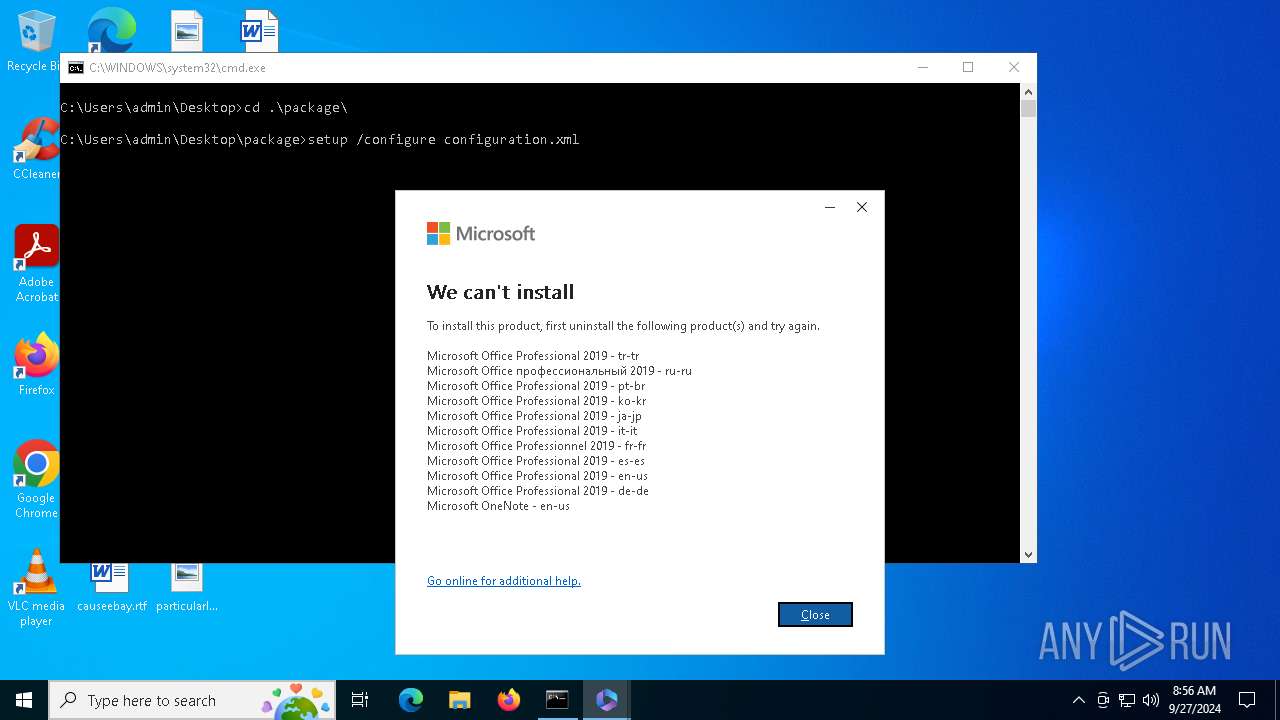Close the installer dialog with the X
Screen dimensions: 1280x720
click(x=861, y=207)
